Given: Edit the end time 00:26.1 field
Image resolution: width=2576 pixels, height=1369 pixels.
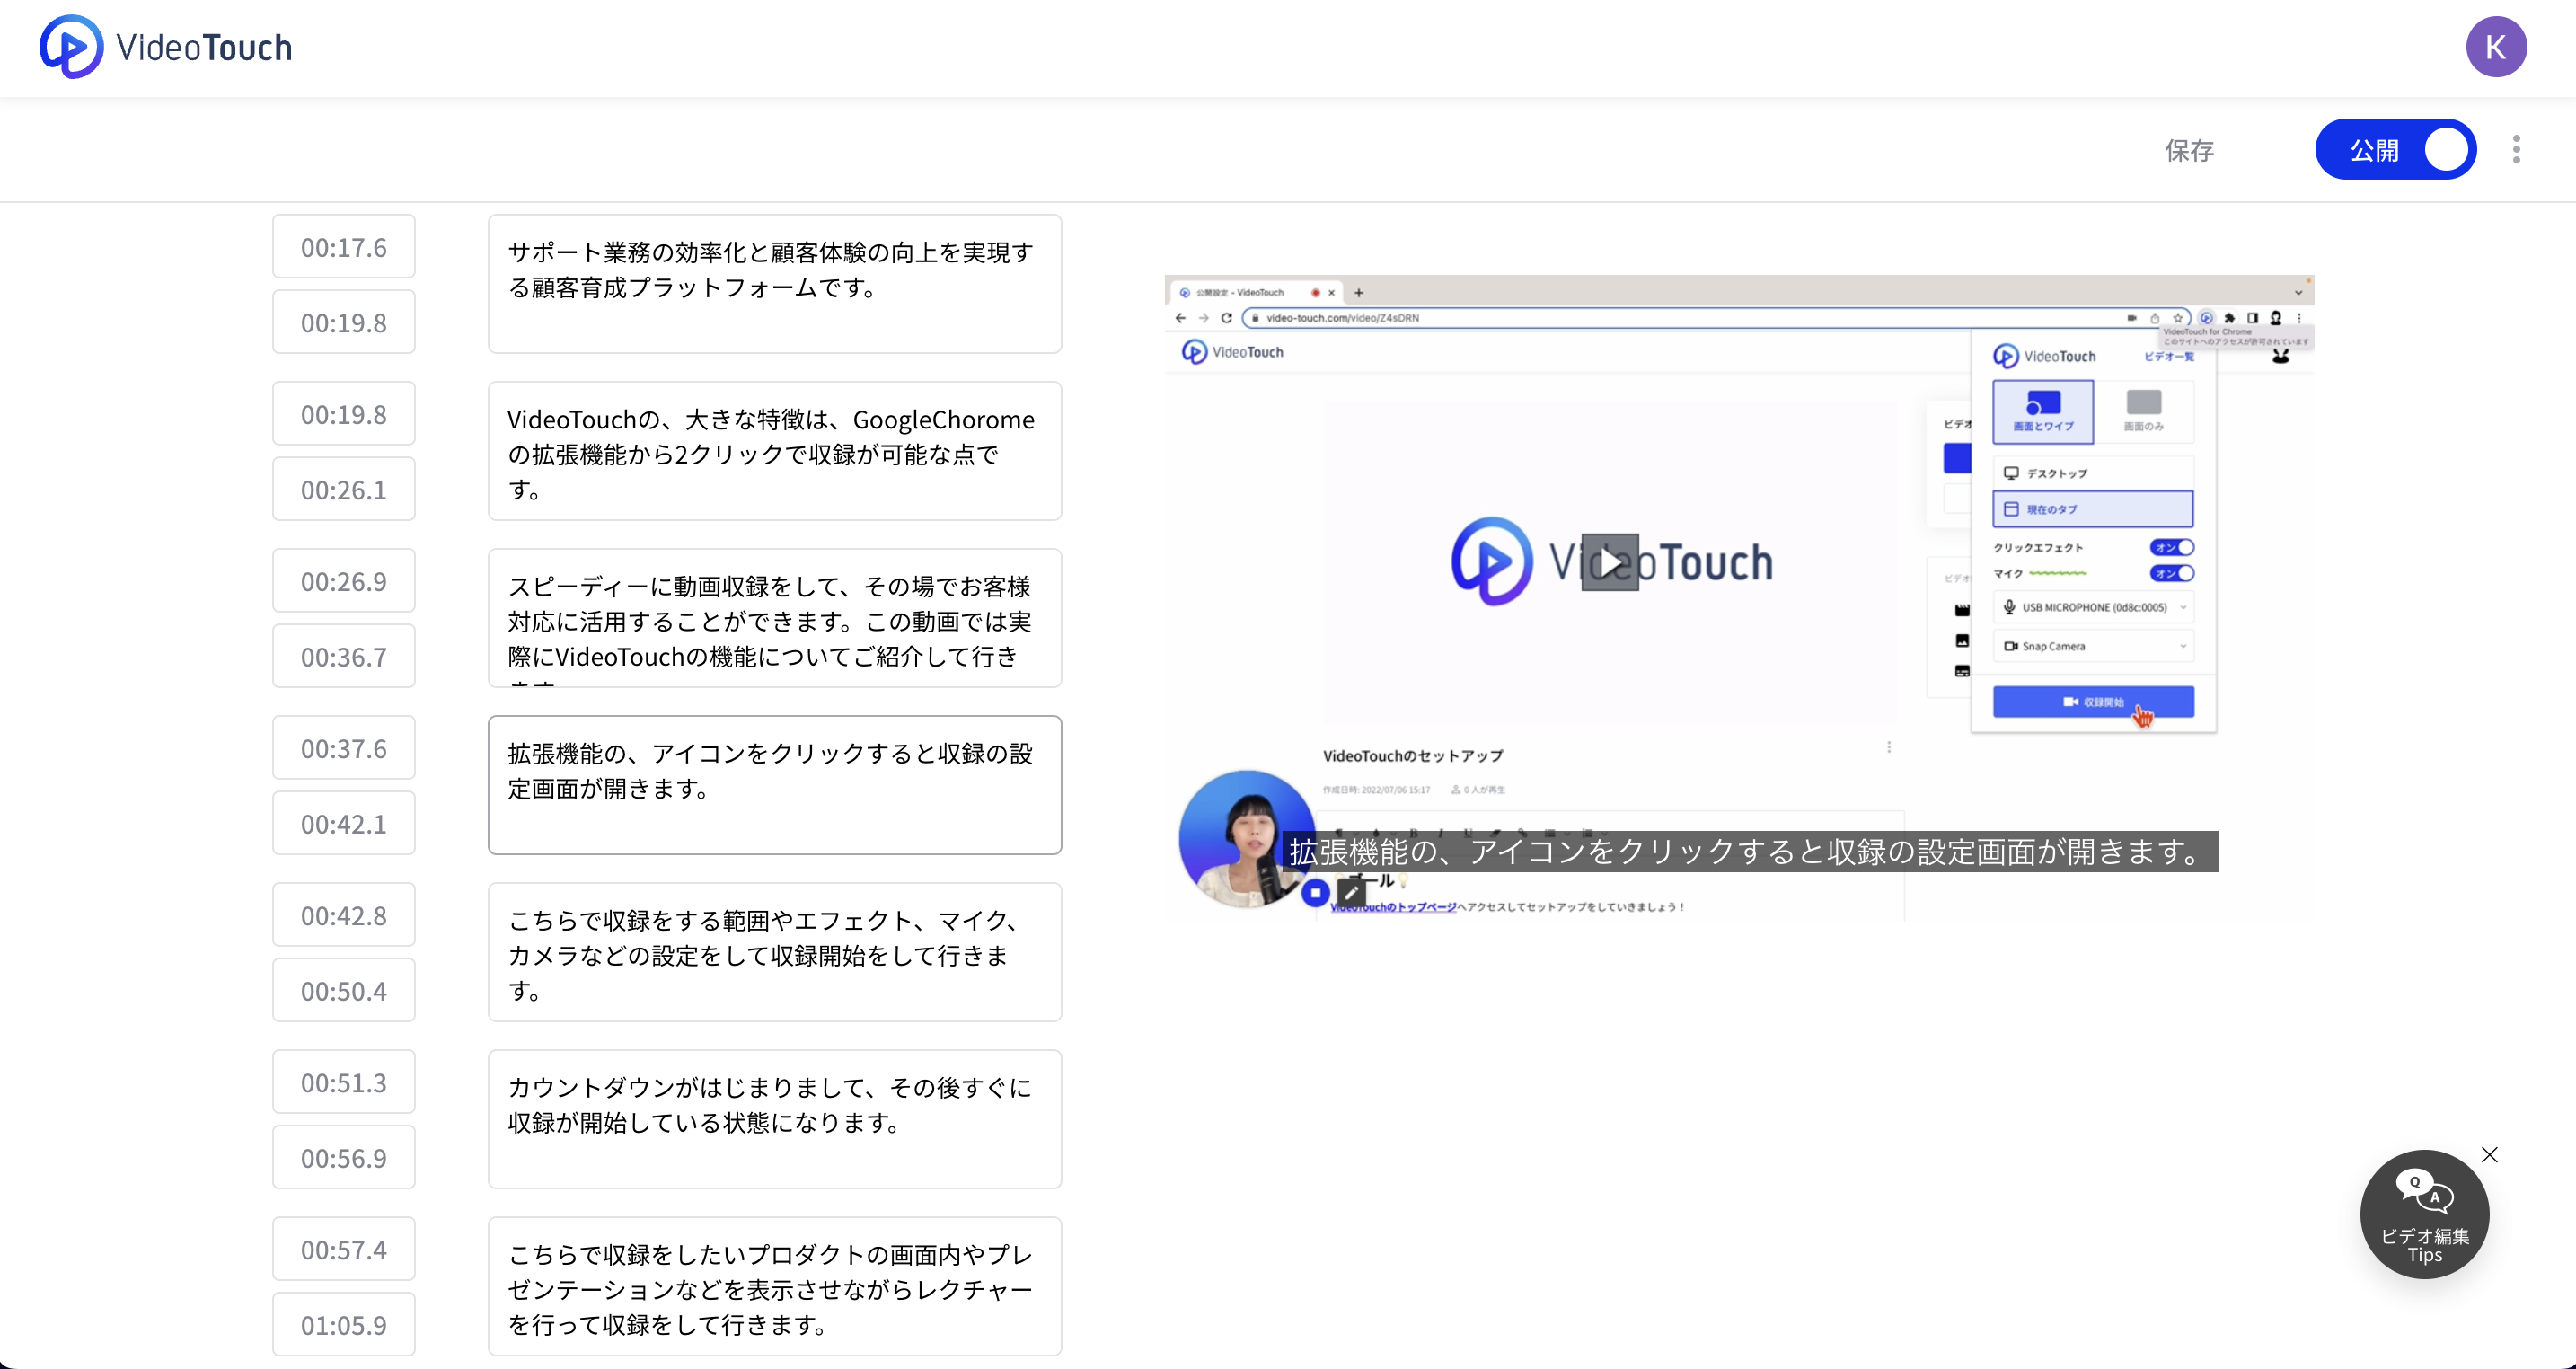Looking at the screenshot, I should (x=344, y=489).
